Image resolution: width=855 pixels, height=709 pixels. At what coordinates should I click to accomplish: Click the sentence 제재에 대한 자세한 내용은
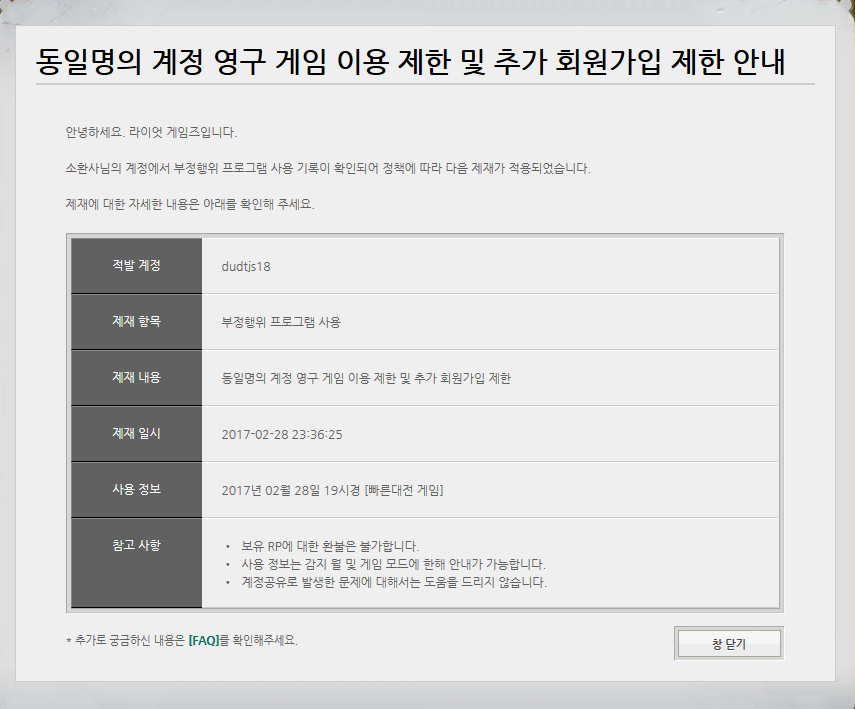pos(190,205)
